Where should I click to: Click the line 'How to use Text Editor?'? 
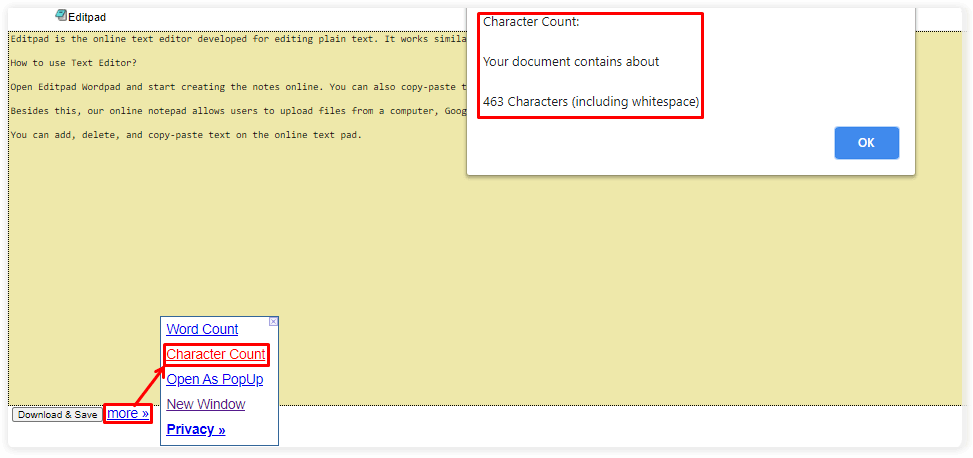(x=73, y=63)
